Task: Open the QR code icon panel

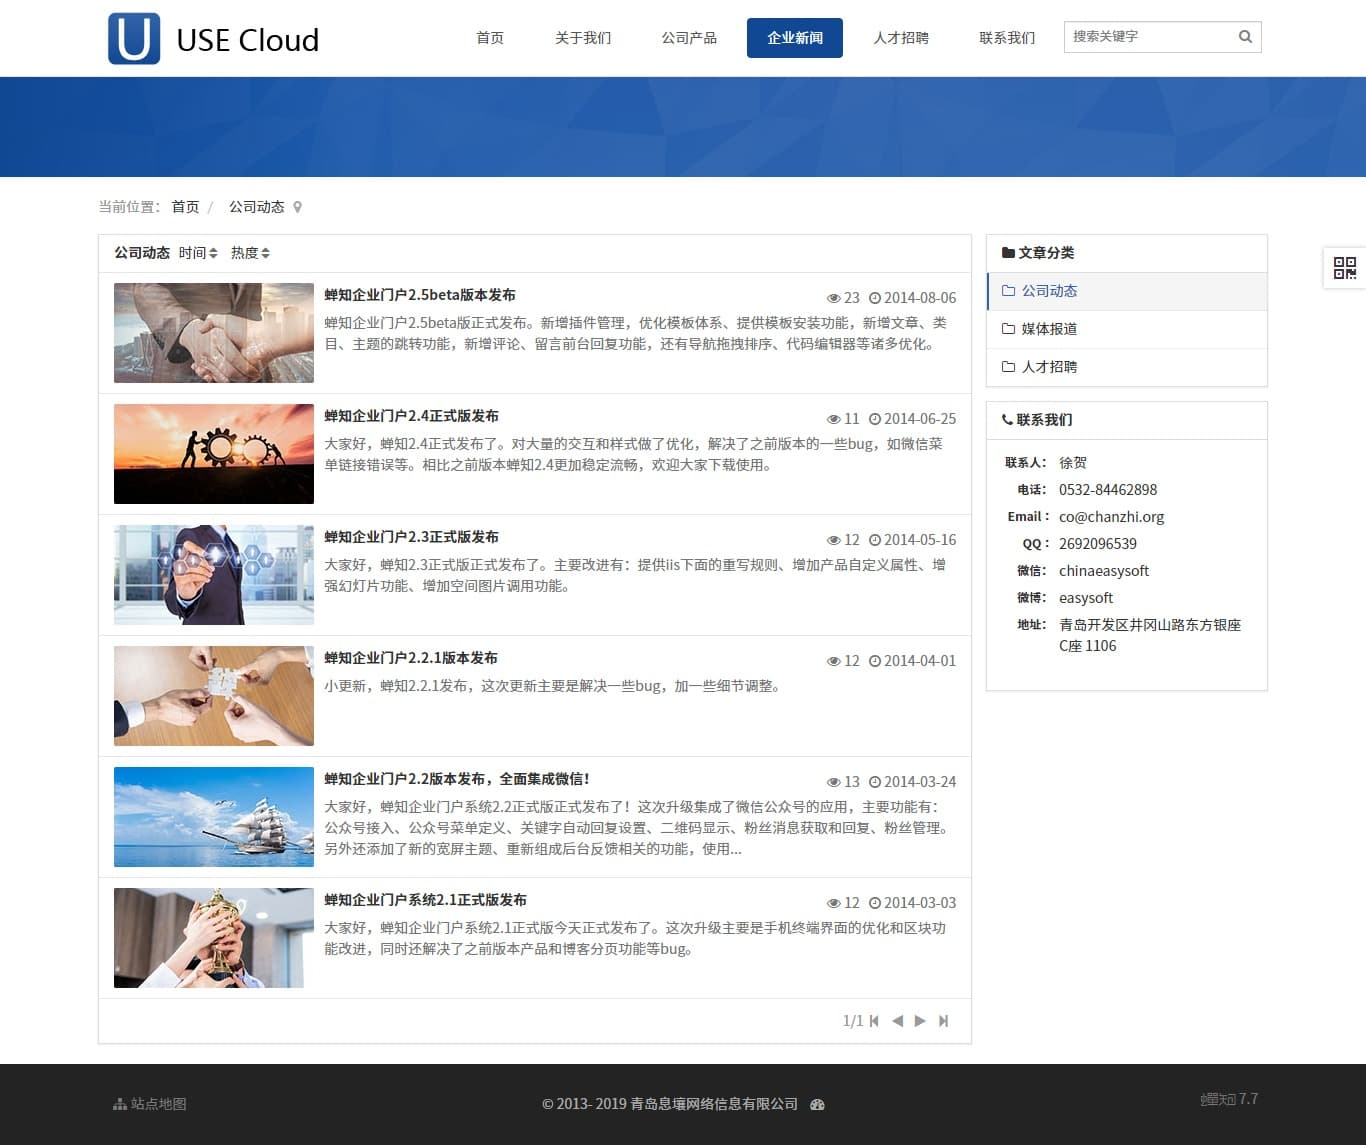Action: [1344, 267]
